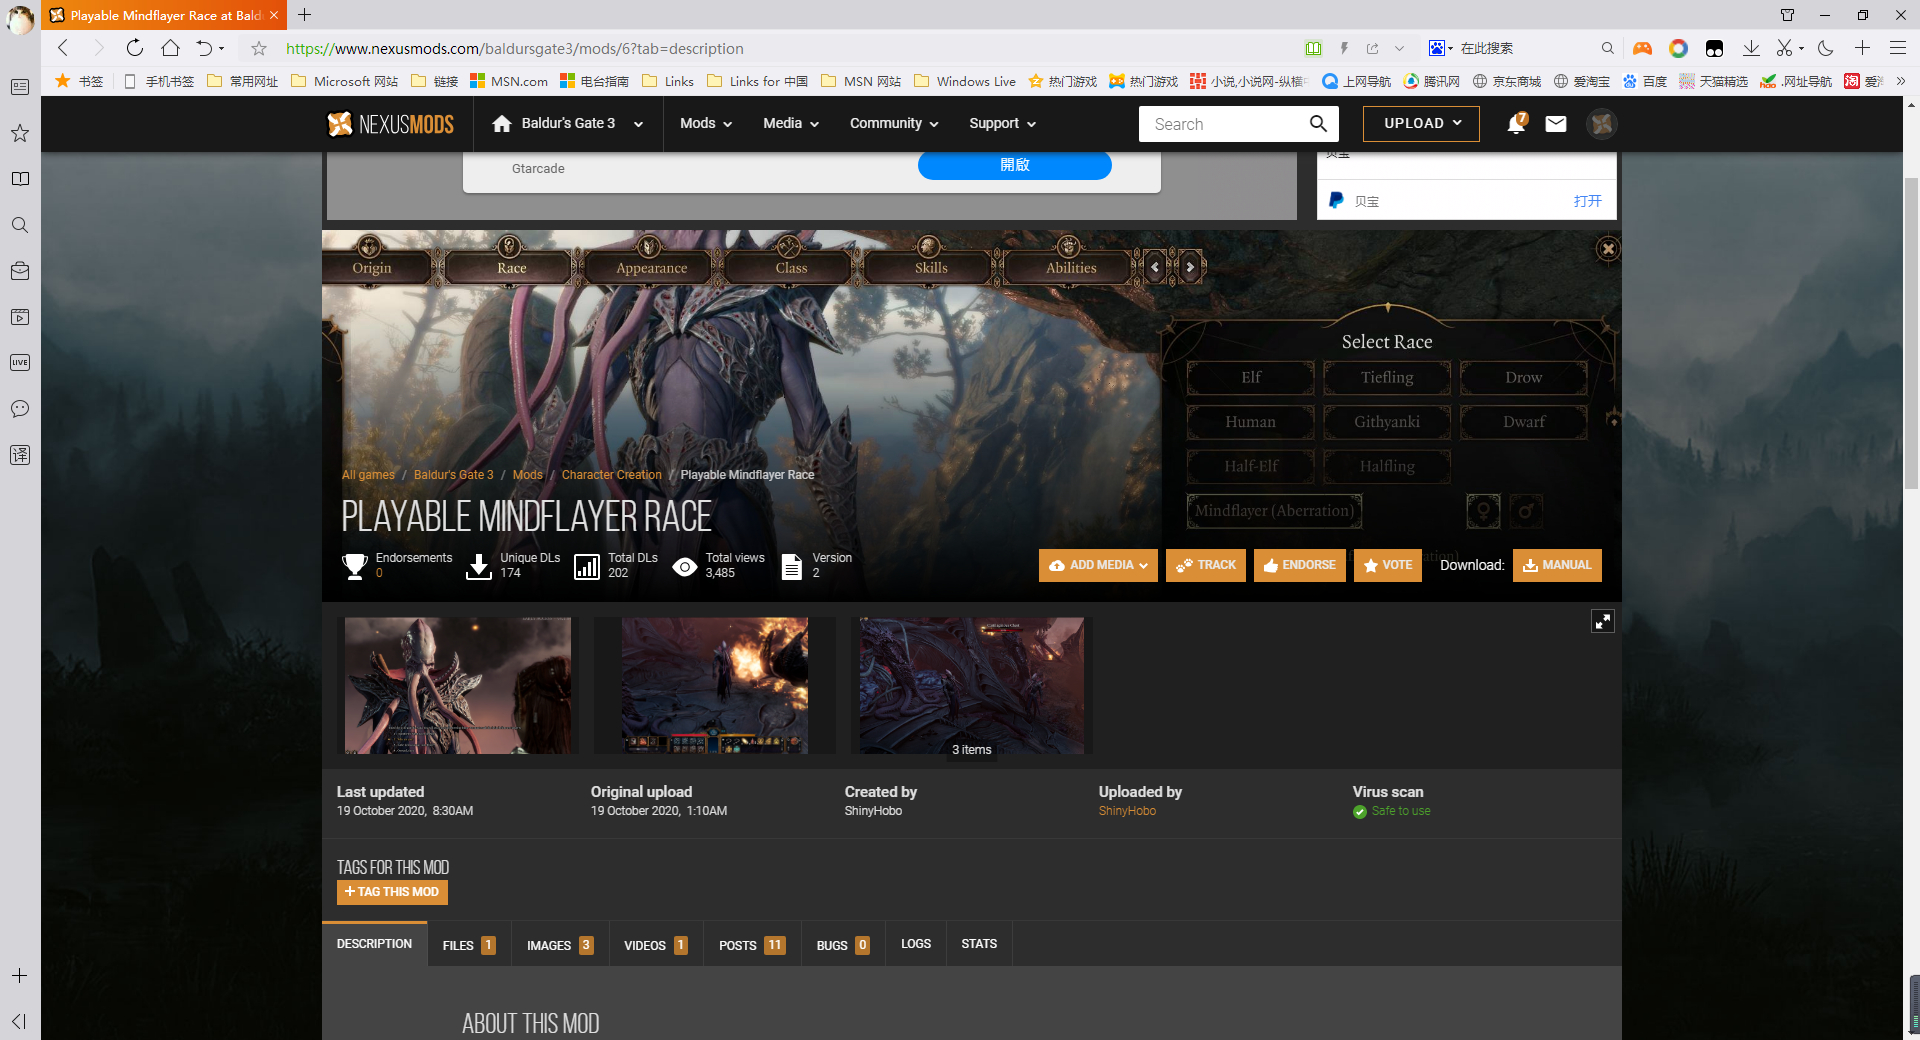Open sidebar favorites star icon

(20, 133)
